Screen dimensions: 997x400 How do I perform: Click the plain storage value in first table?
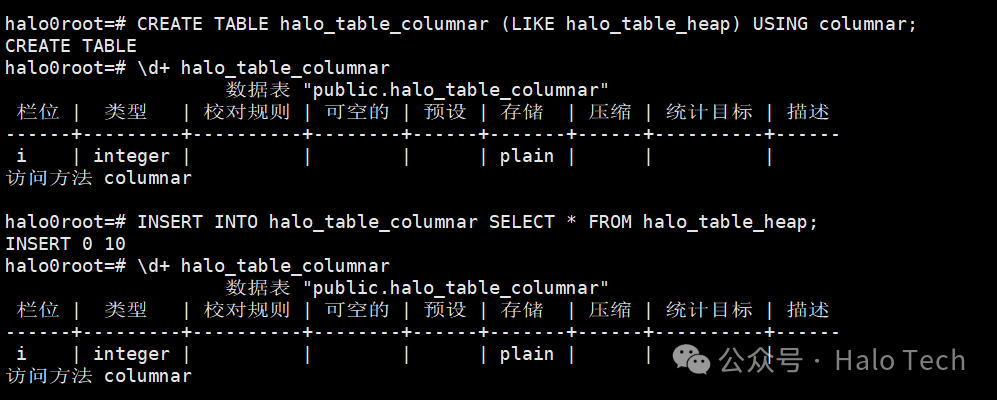pos(526,156)
